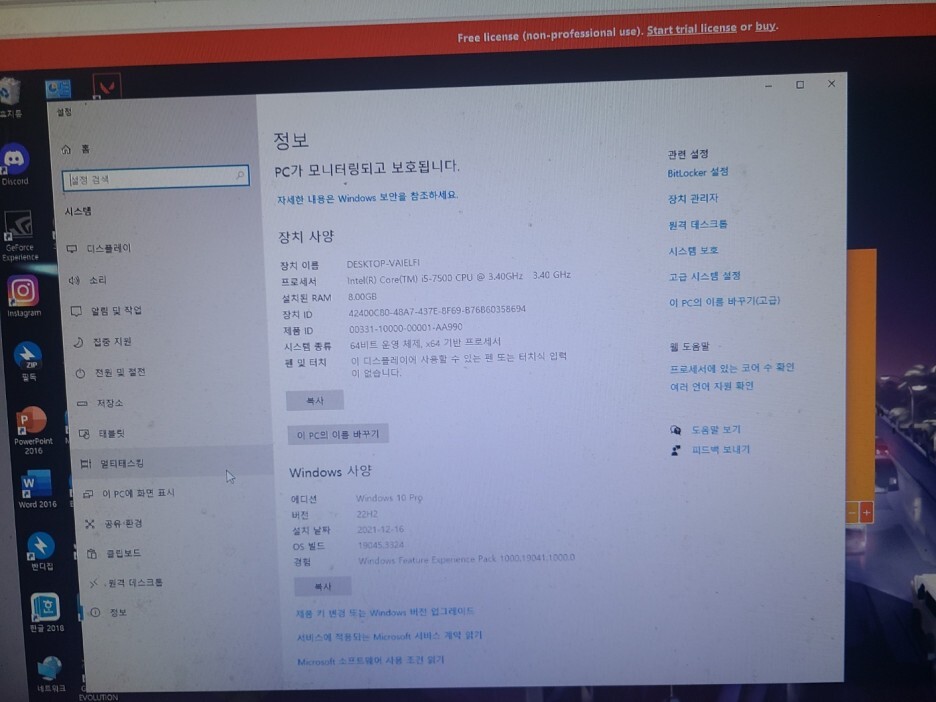Click the product ID 00331-10000-00001-AA990 text

pos(405,328)
